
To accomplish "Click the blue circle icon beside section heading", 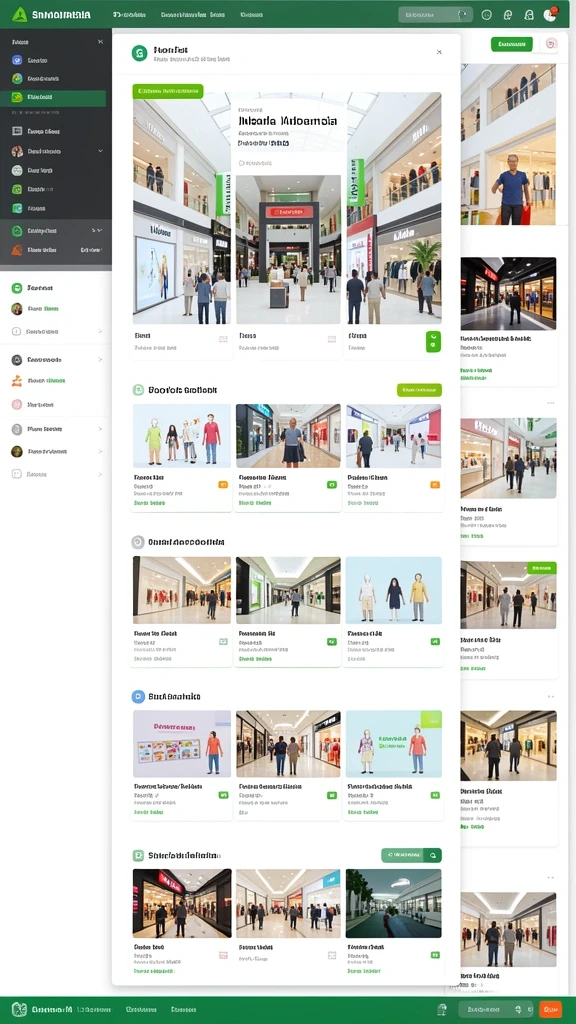I will [138, 697].
